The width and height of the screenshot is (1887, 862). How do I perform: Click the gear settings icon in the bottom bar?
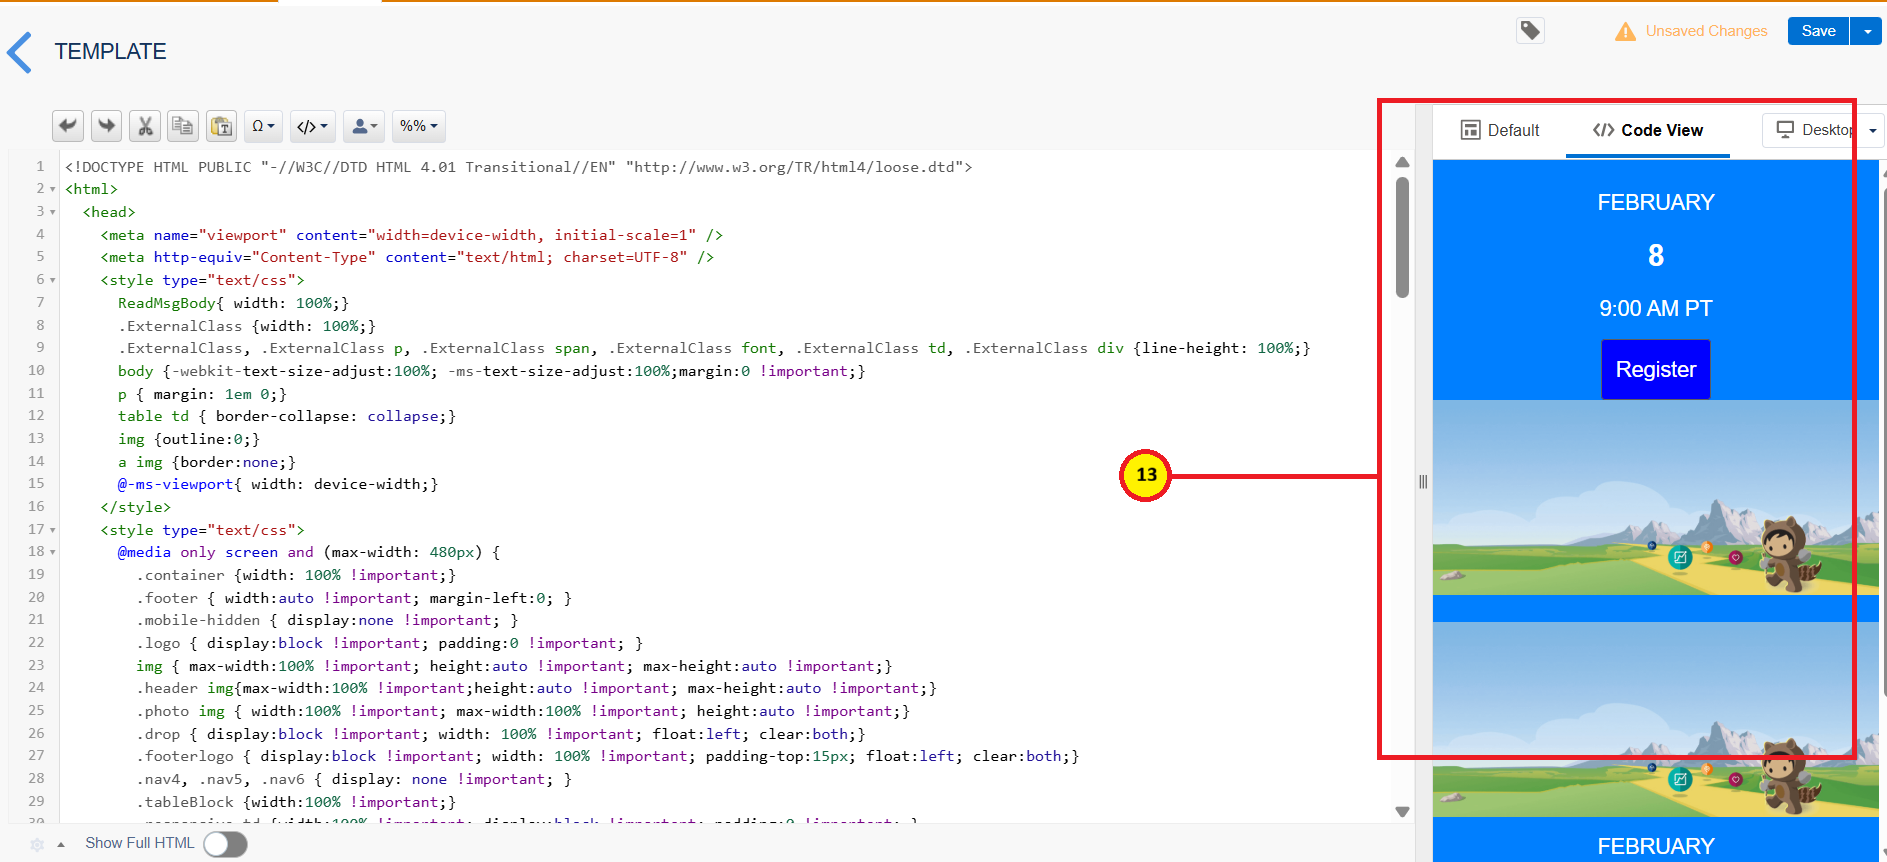pyautogui.click(x=37, y=844)
